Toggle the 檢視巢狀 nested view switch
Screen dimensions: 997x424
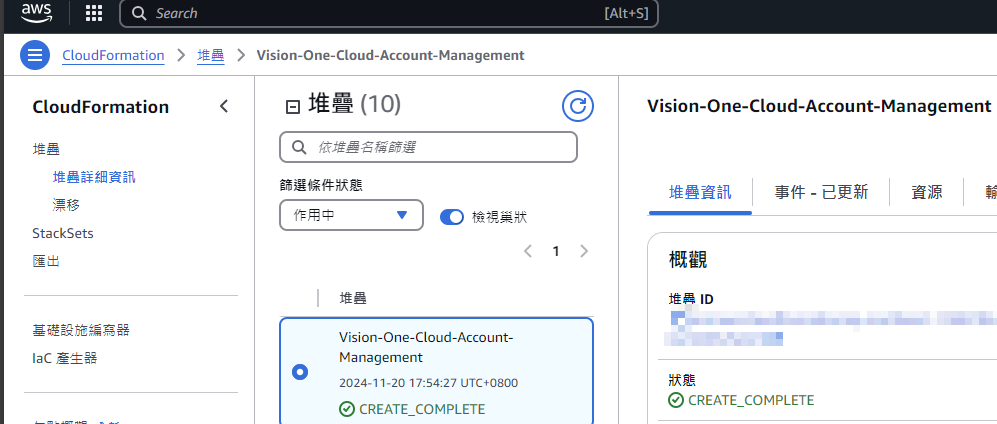coord(452,216)
